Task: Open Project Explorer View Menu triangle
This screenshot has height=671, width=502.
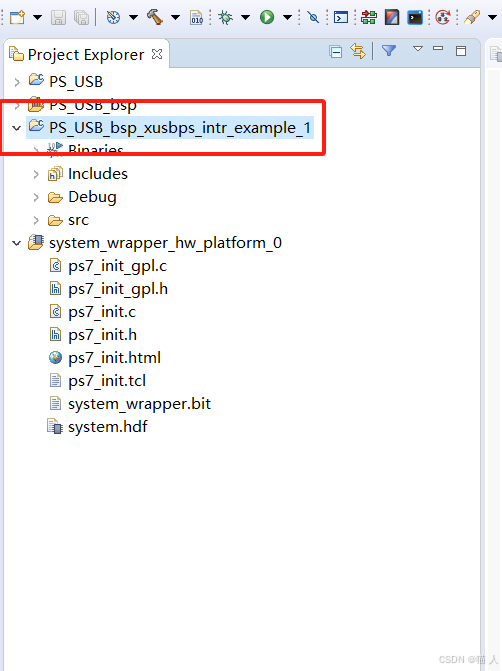Action: 418,49
